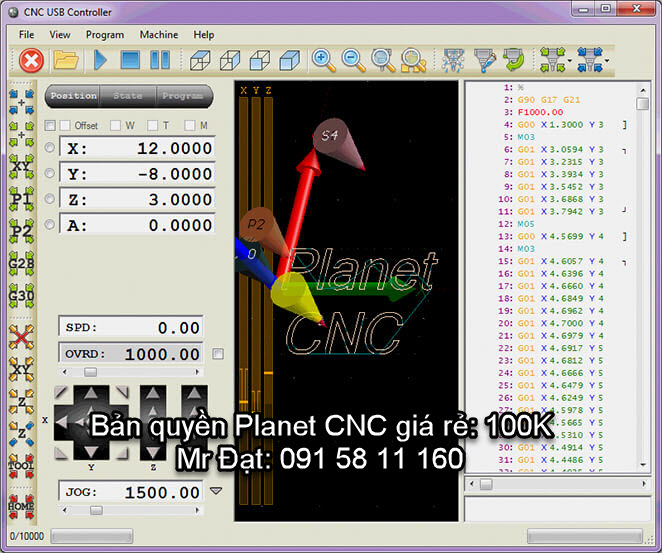Open dropdown arrow beside green toolbar icon
The width and height of the screenshot is (662, 553).
tap(570, 61)
